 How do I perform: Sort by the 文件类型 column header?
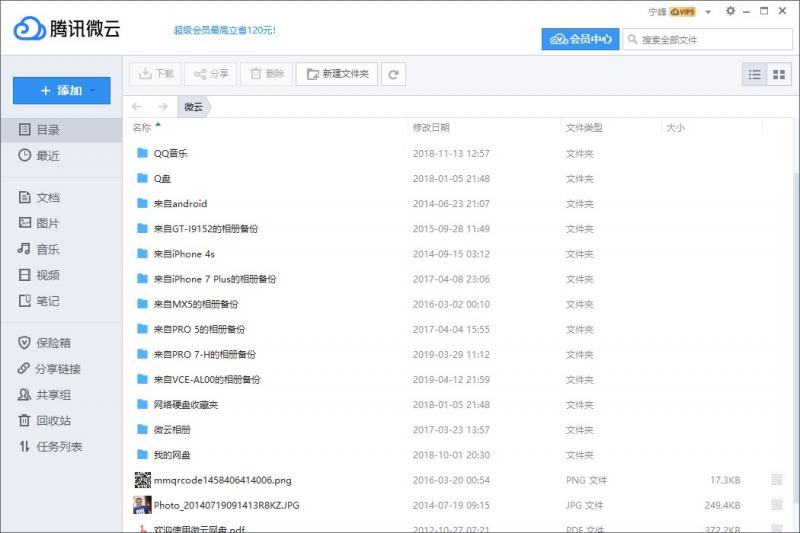pyautogui.click(x=584, y=128)
